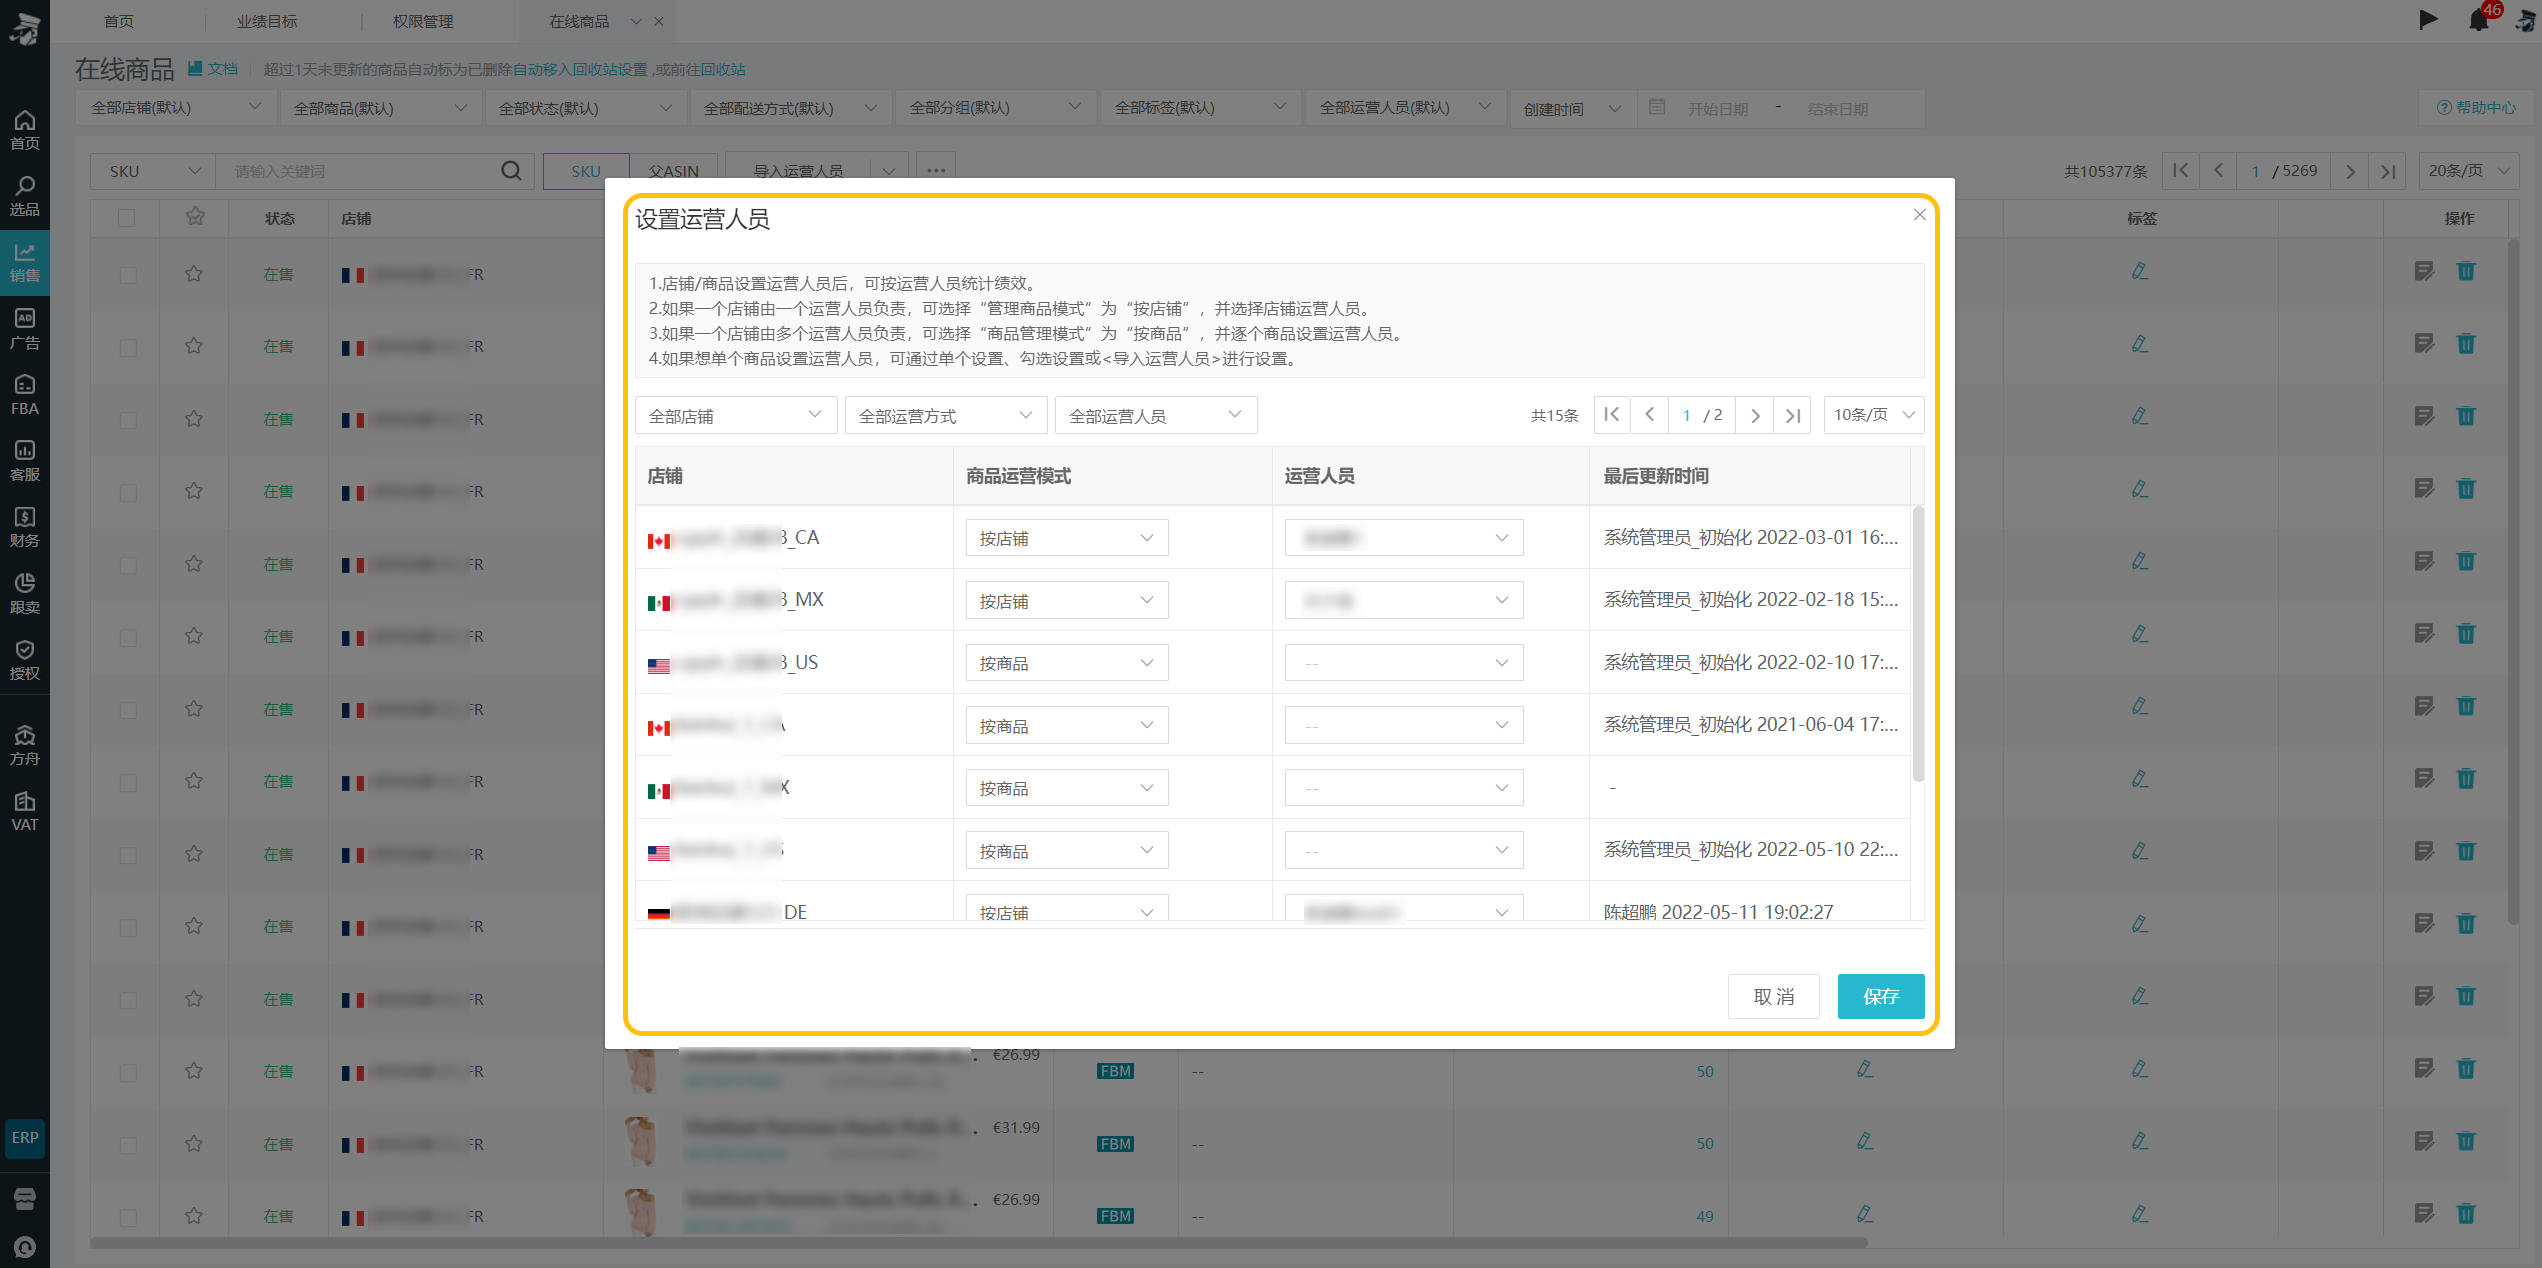Open the 财务 finance sidebar icon
2542x1268 pixels.
point(25,527)
